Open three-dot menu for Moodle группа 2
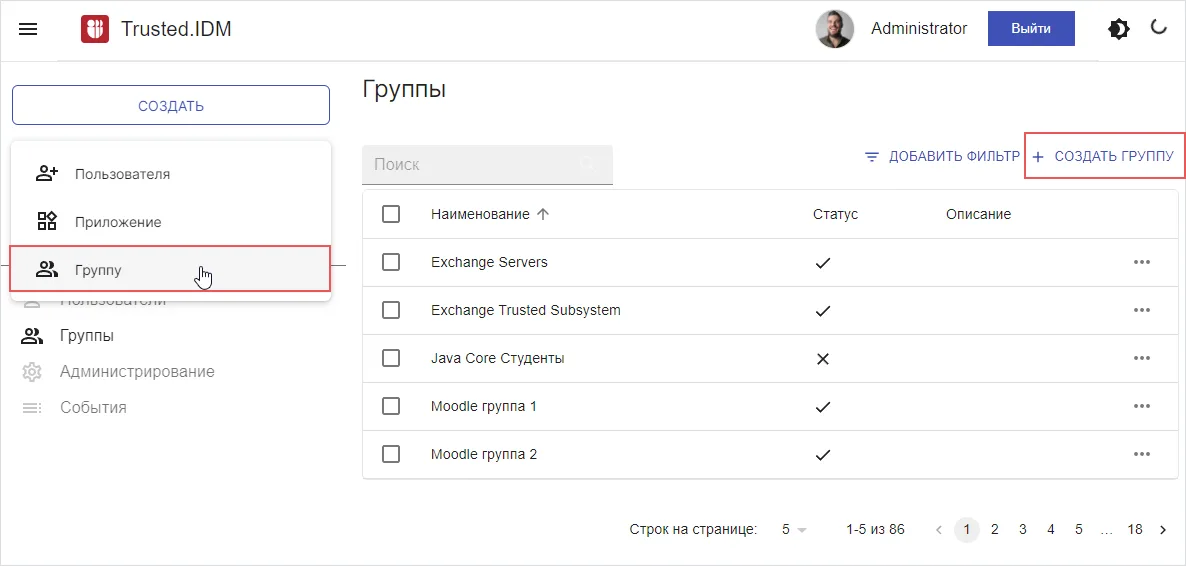The width and height of the screenshot is (1186, 566). [1141, 454]
